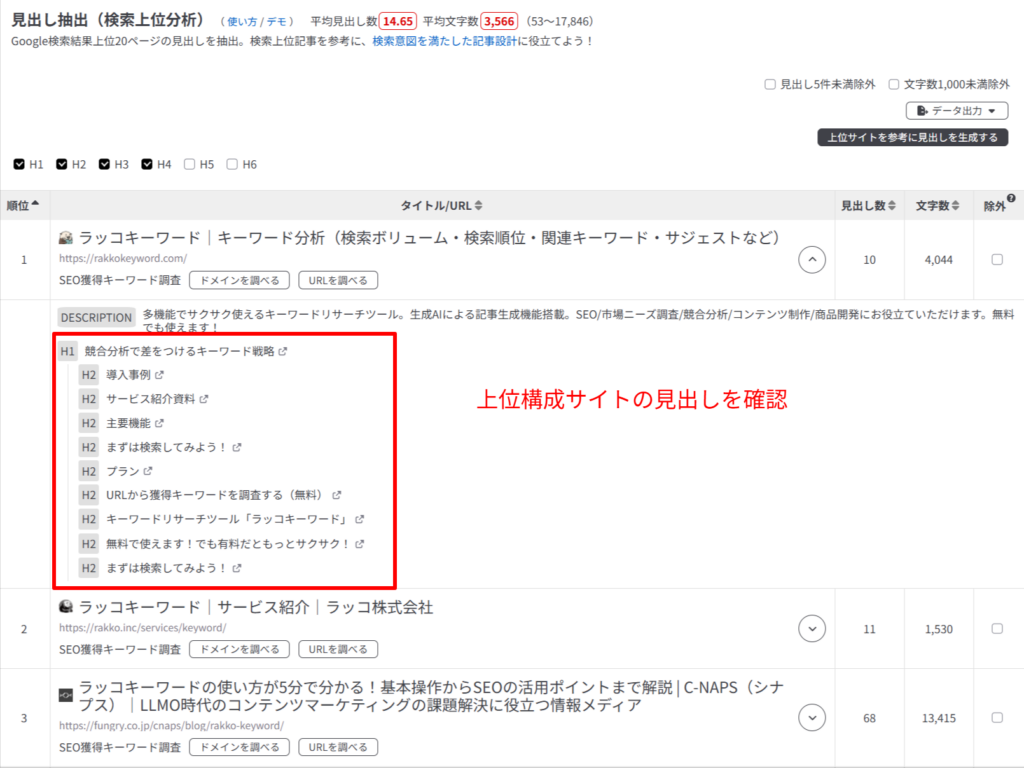Tick exclude checkbox for rank 1 result
The image size is (1024, 768).
point(996,260)
